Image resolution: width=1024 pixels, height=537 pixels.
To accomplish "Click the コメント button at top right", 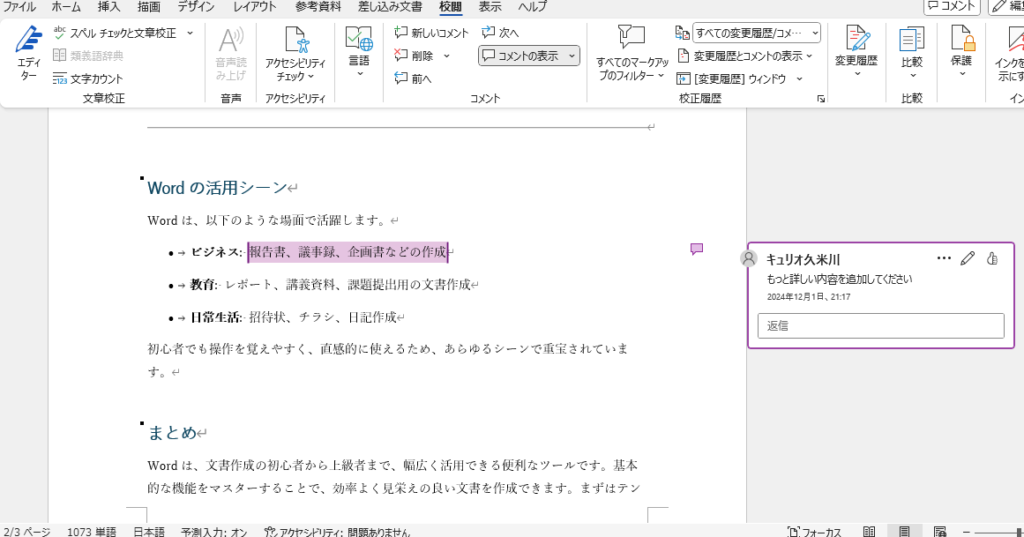I will (952, 7).
